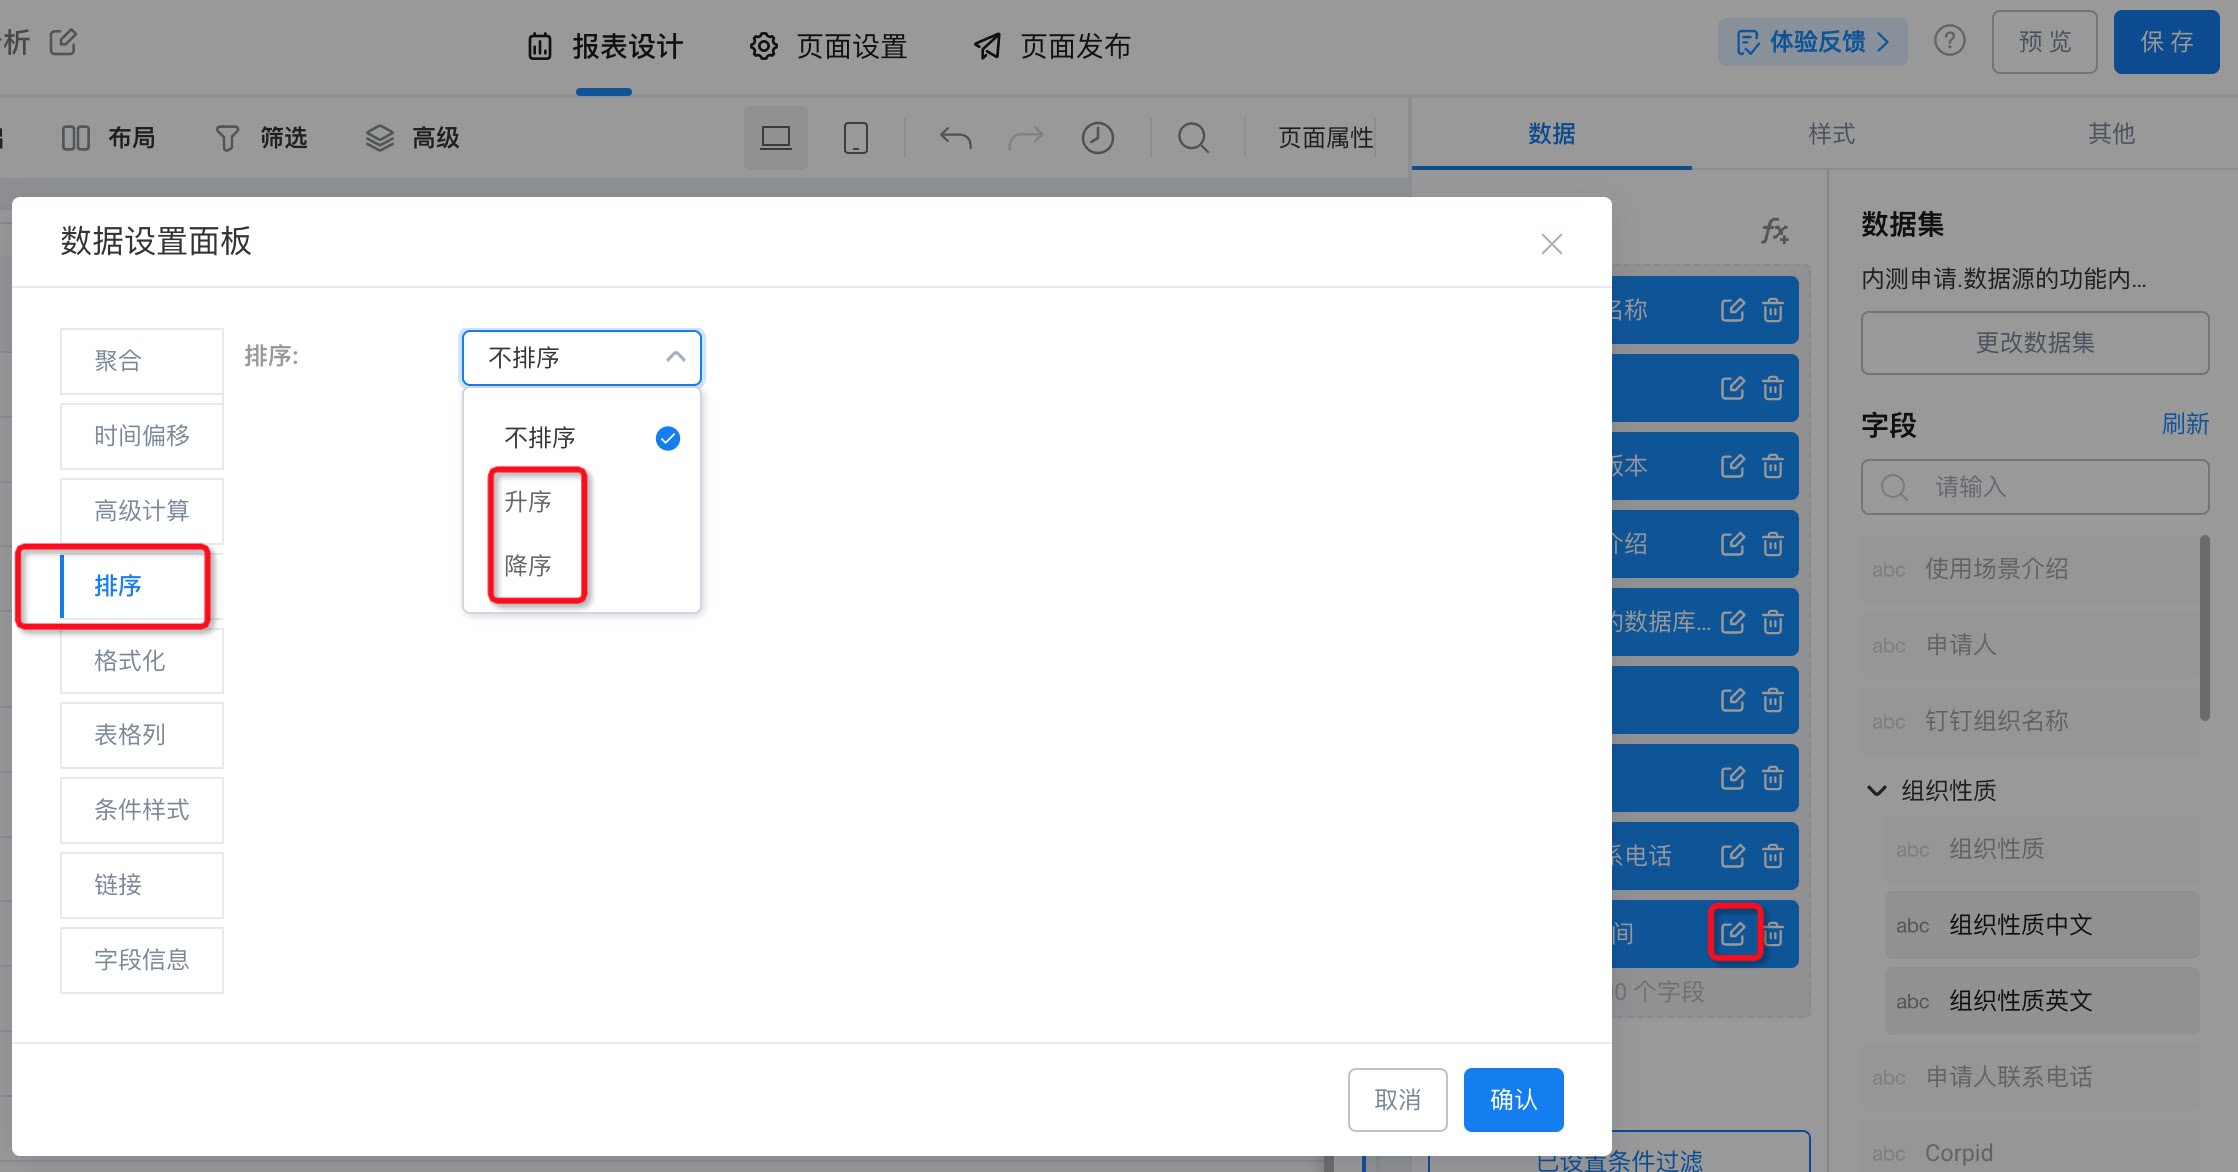This screenshot has height=1172, width=2238.
Task: Click the 确认 button
Action: pos(1514,1100)
